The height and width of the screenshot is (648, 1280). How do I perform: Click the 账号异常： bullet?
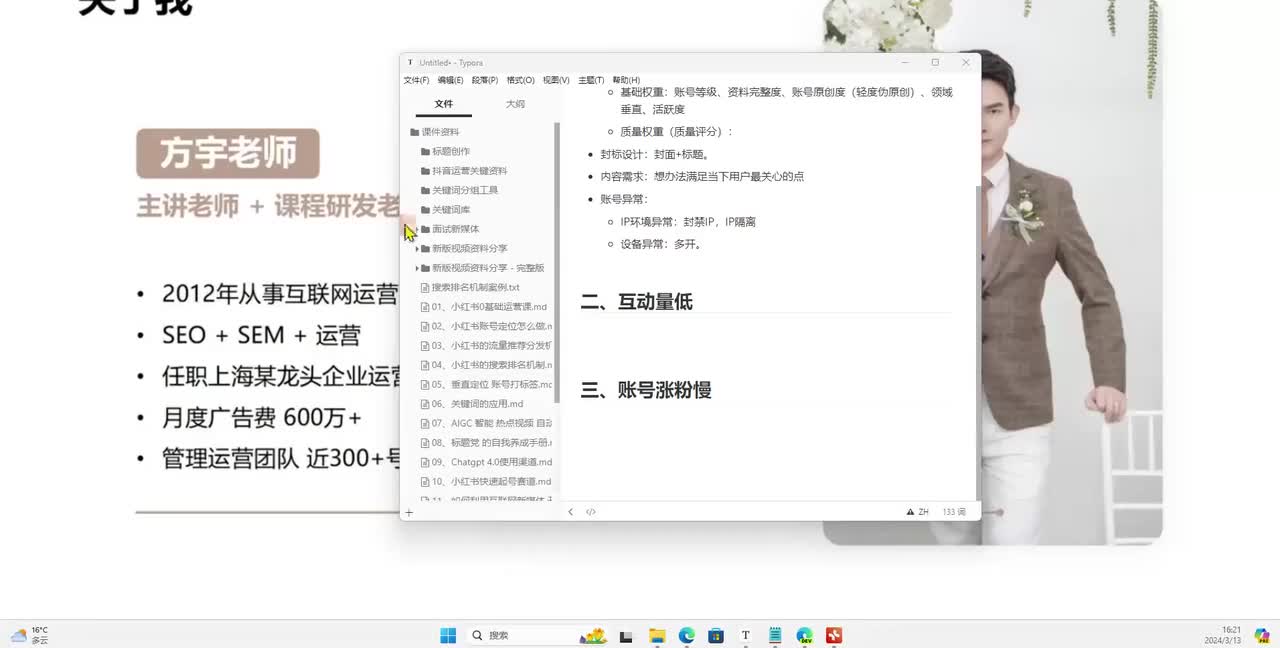click(x=624, y=199)
